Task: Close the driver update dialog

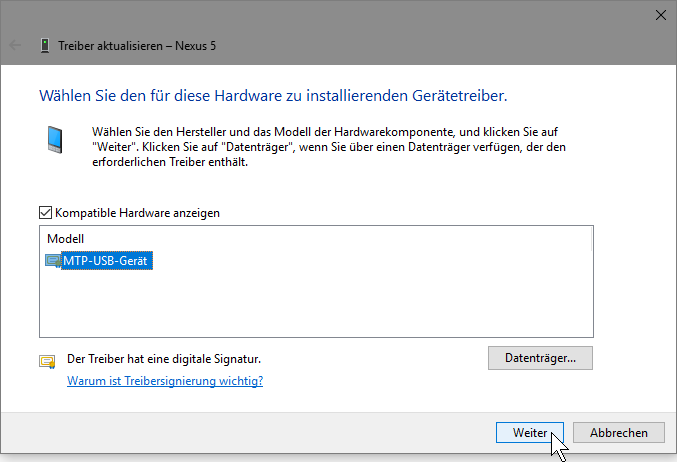Action: (x=660, y=15)
